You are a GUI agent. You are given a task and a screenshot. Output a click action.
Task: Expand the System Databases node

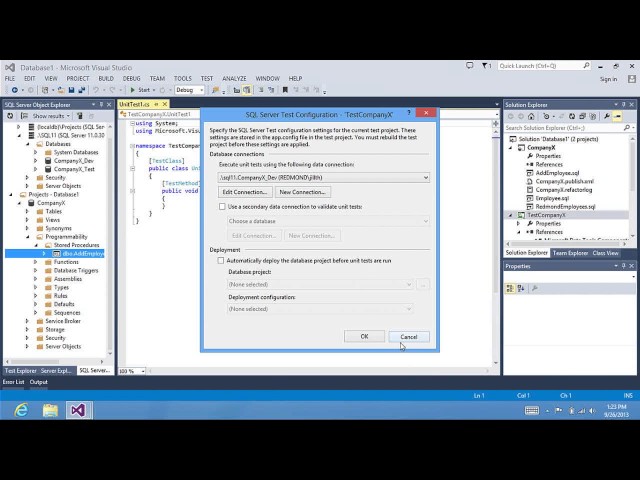[x=36, y=152]
